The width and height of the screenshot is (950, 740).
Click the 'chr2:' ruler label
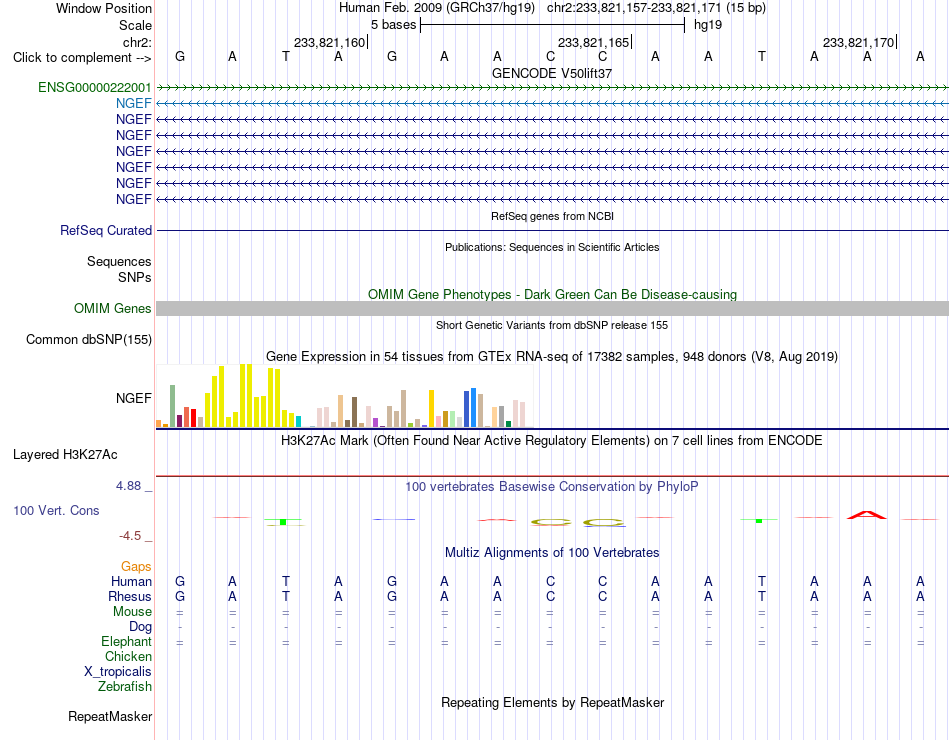[x=137, y=42]
